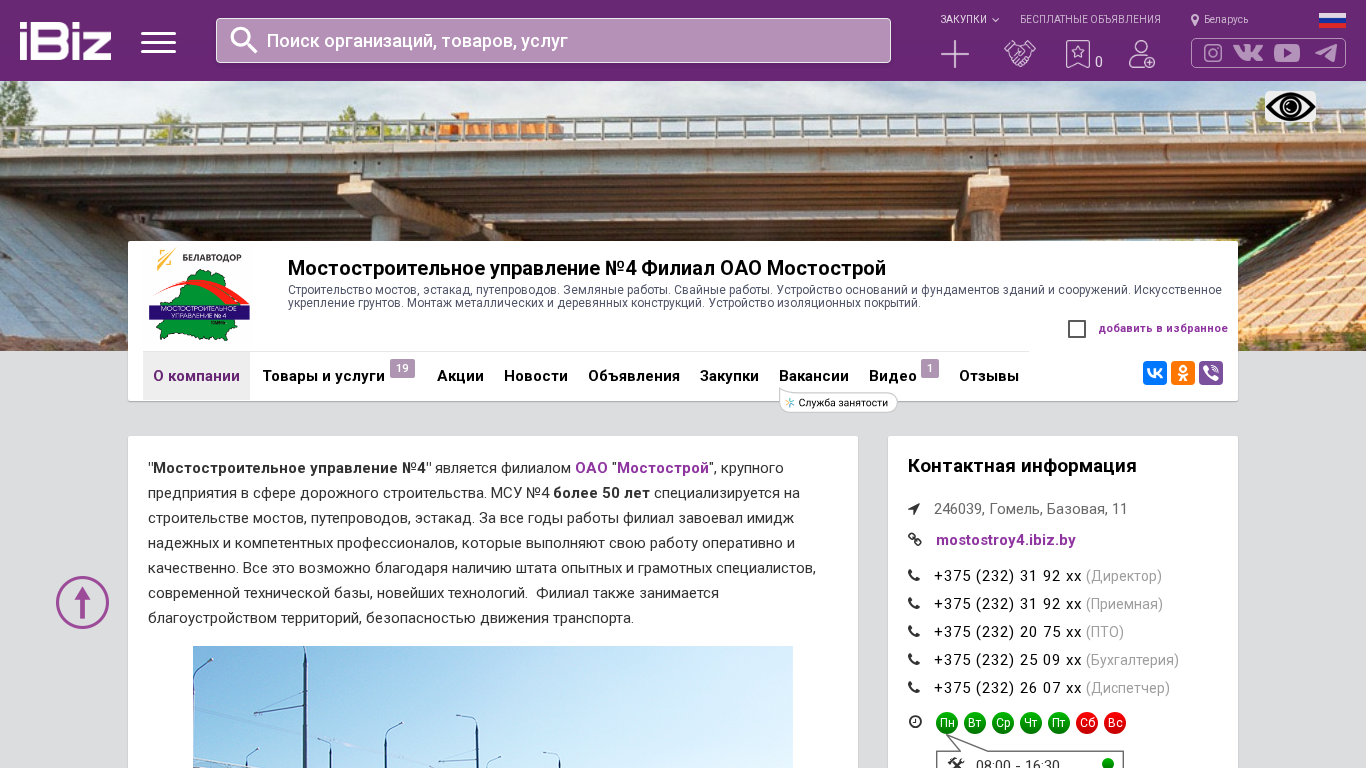
Task: Click the 'Контактная информация' heading
Action: click(1022, 466)
